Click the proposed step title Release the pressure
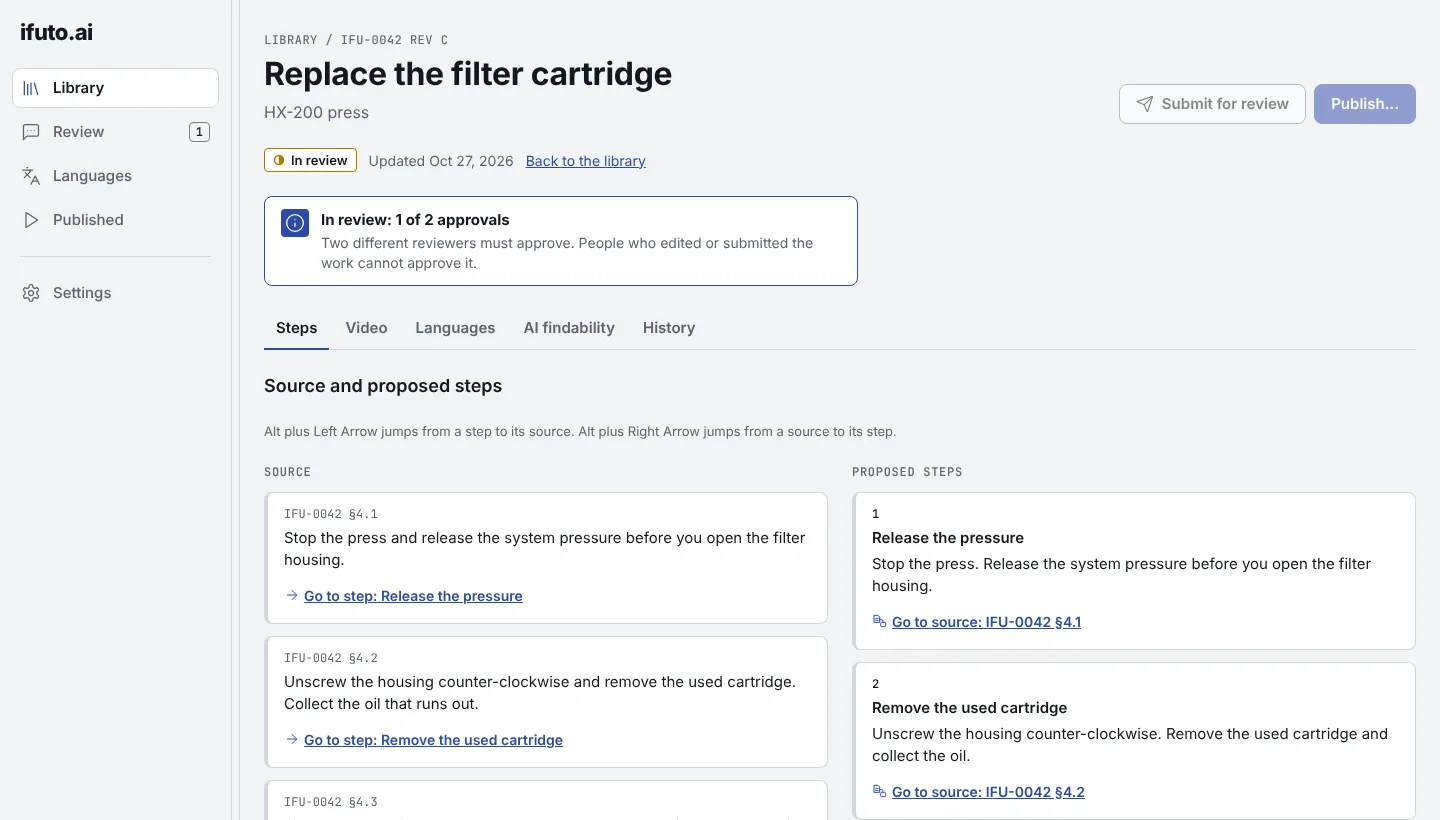 coord(948,538)
